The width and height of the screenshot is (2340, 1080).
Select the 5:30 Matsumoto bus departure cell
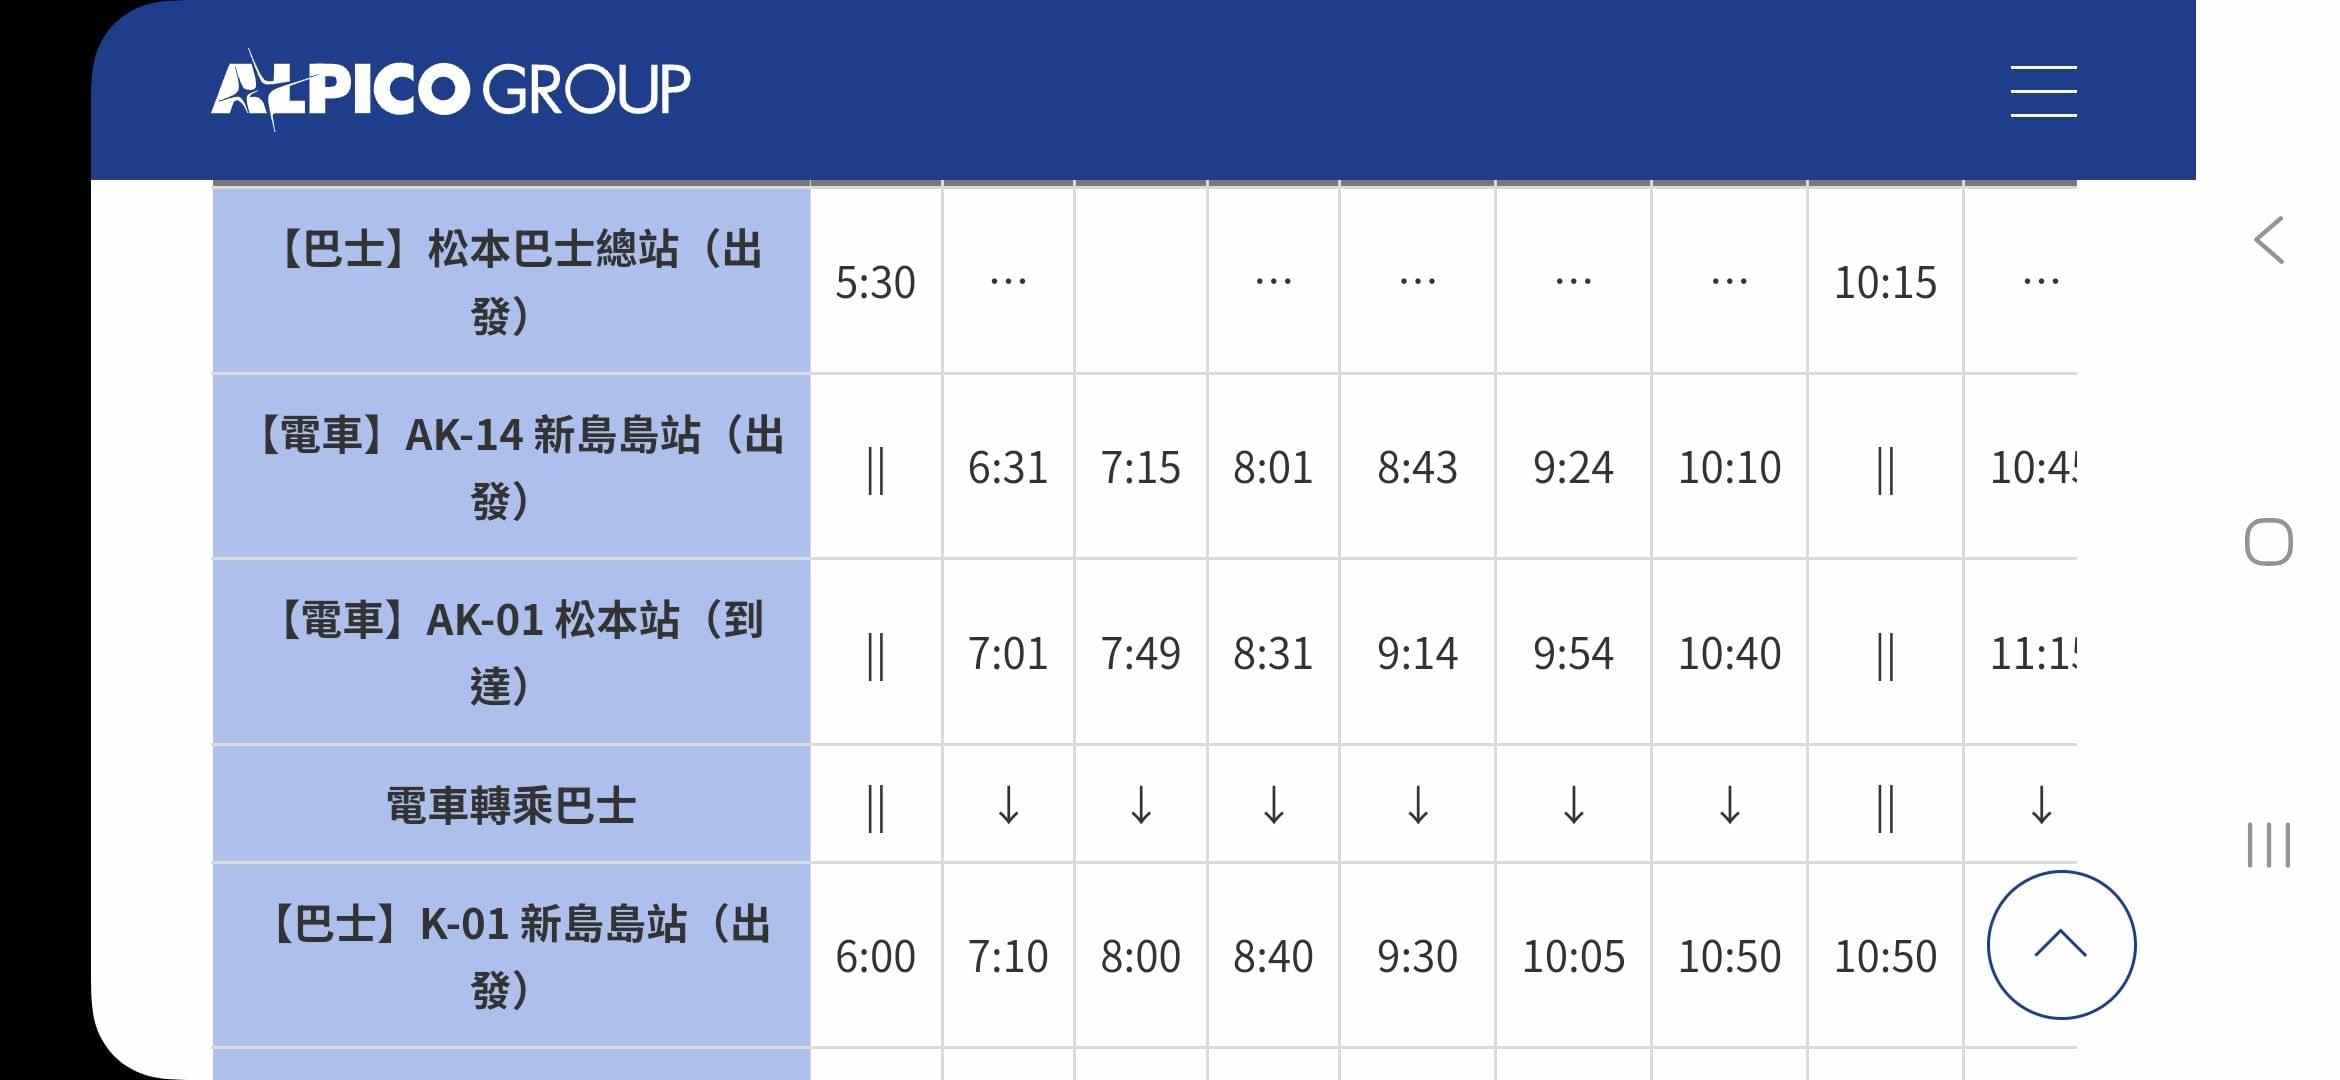click(x=875, y=283)
